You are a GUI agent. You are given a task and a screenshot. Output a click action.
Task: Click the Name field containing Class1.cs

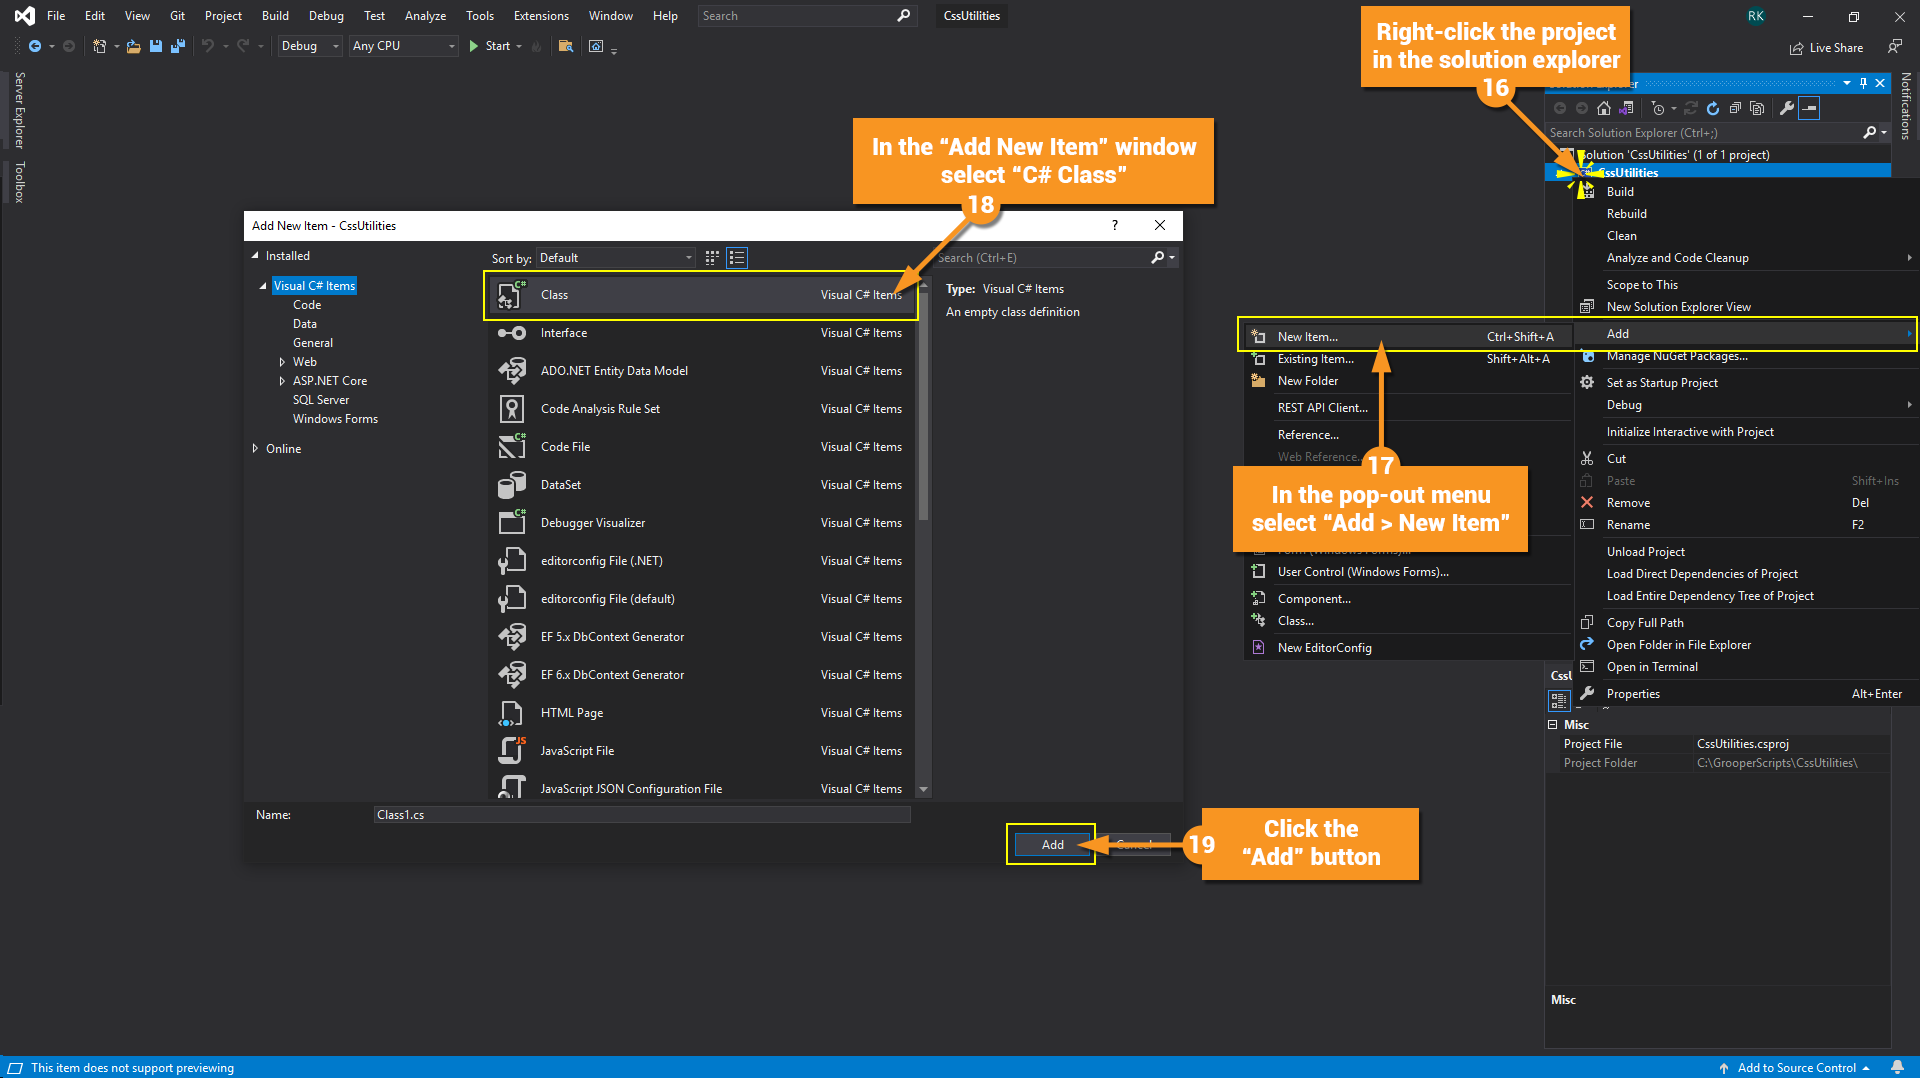[x=642, y=815]
